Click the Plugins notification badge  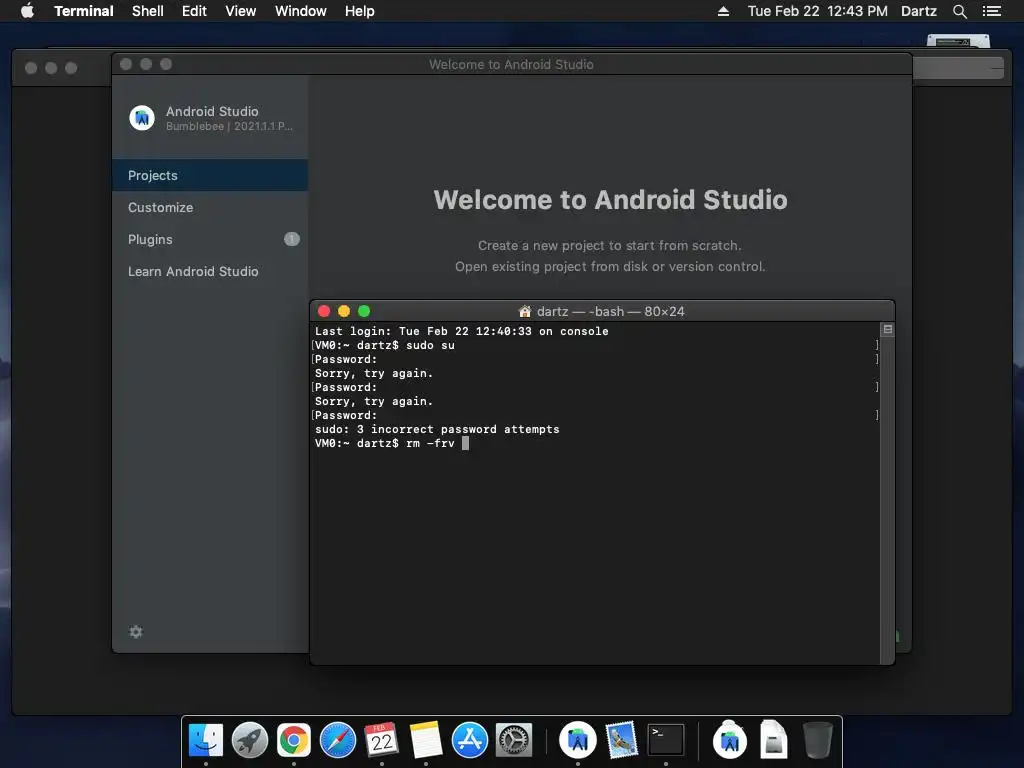[x=291, y=239]
